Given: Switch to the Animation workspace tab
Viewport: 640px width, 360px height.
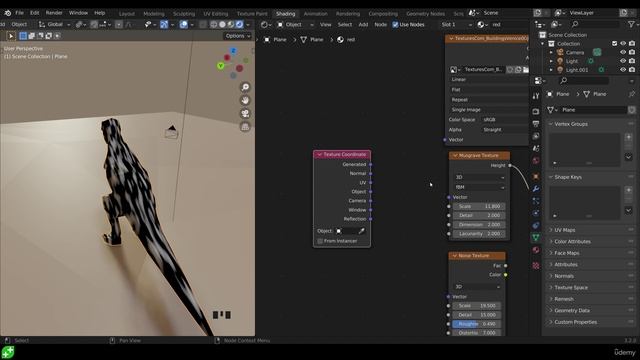Looking at the screenshot, I should pos(316,13).
